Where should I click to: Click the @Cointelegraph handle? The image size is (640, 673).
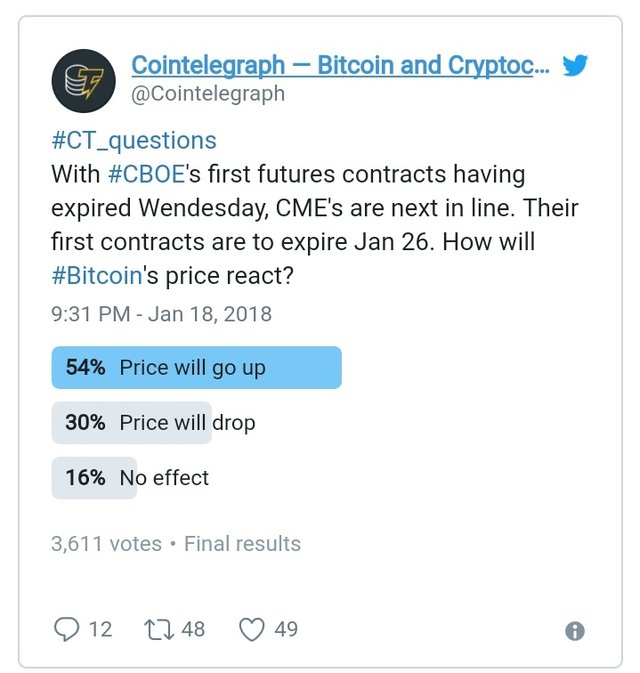click(x=208, y=94)
